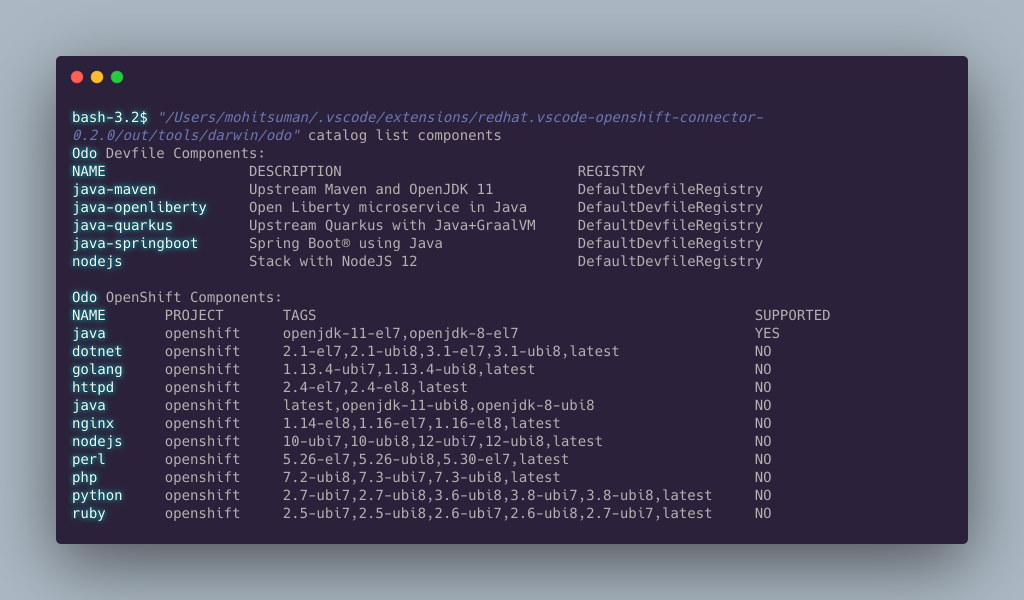Screen dimensions: 1024x600
Task: Select the java-quarkus component name
Action: pos(122,225)
